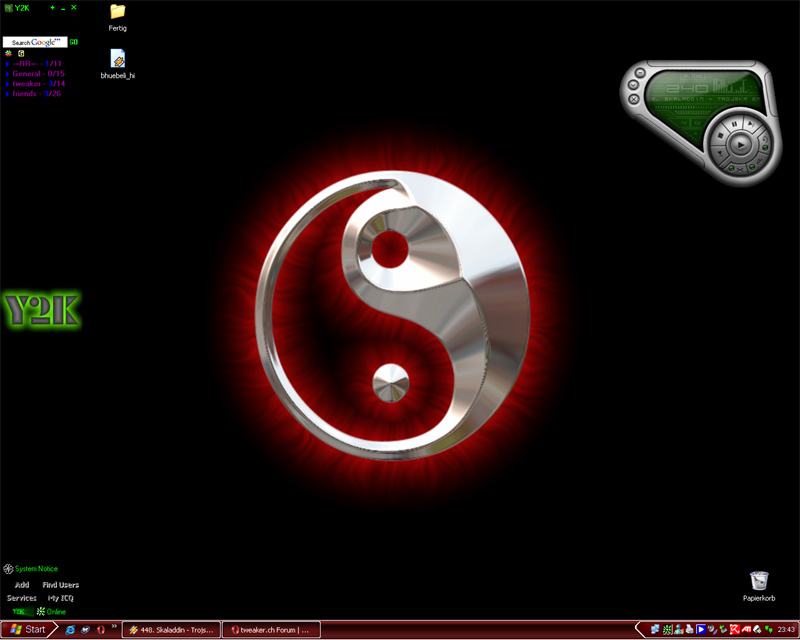Select the bhuebeli_hi file icon

pos(117,59)
